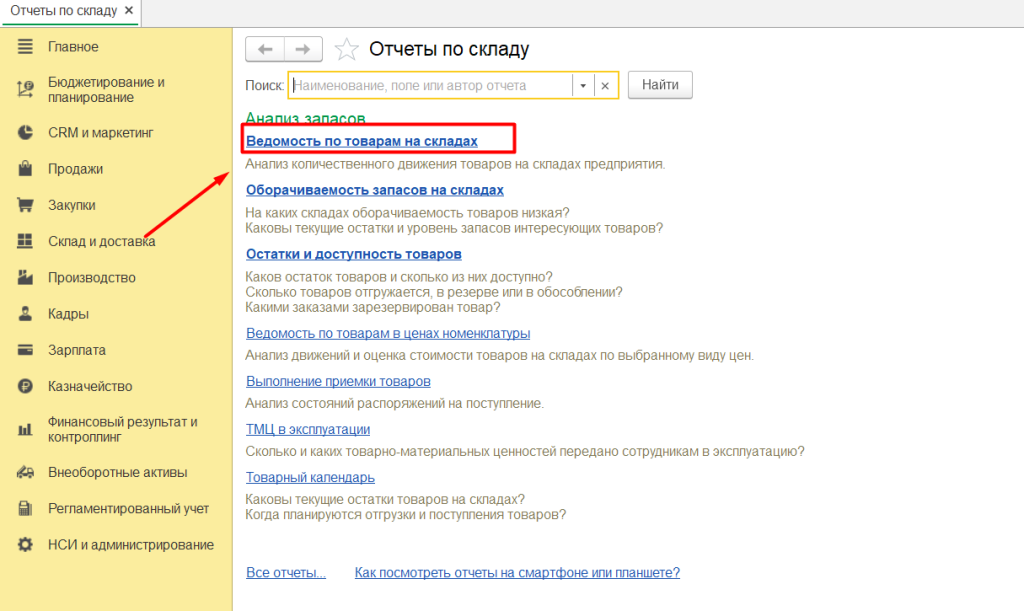Screen dimensions: 1024x611
Task: Close the Отчеты по складу tab
Action: [x=129, y=10]
